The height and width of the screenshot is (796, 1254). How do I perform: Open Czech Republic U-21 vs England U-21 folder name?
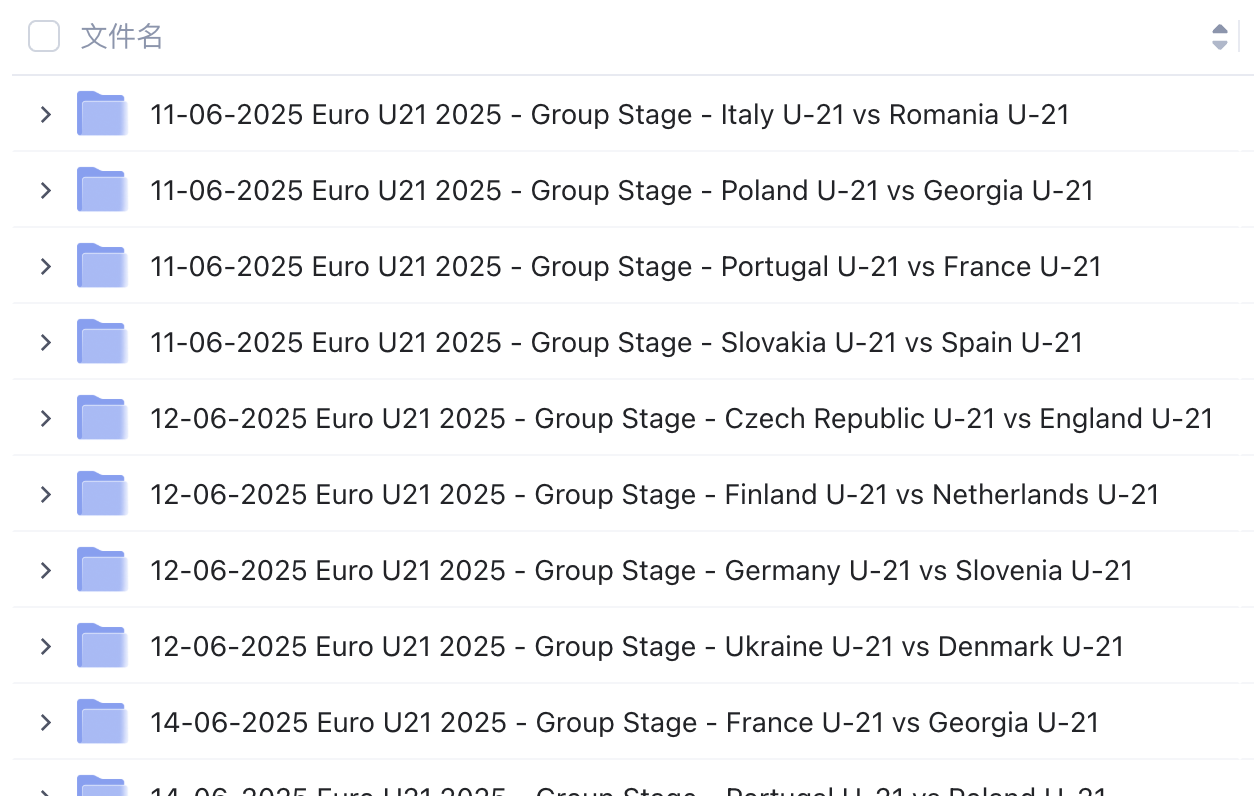(682, 419)
